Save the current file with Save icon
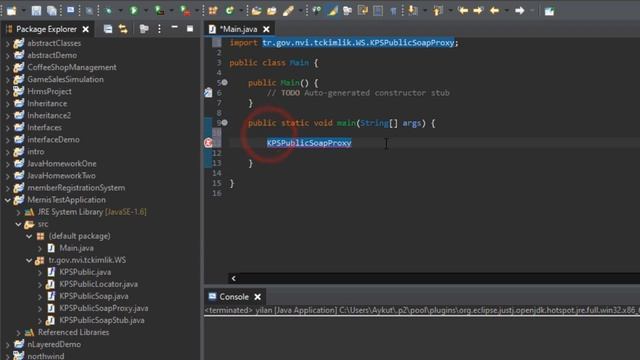 pyautogui.click(x=36, y=11)
